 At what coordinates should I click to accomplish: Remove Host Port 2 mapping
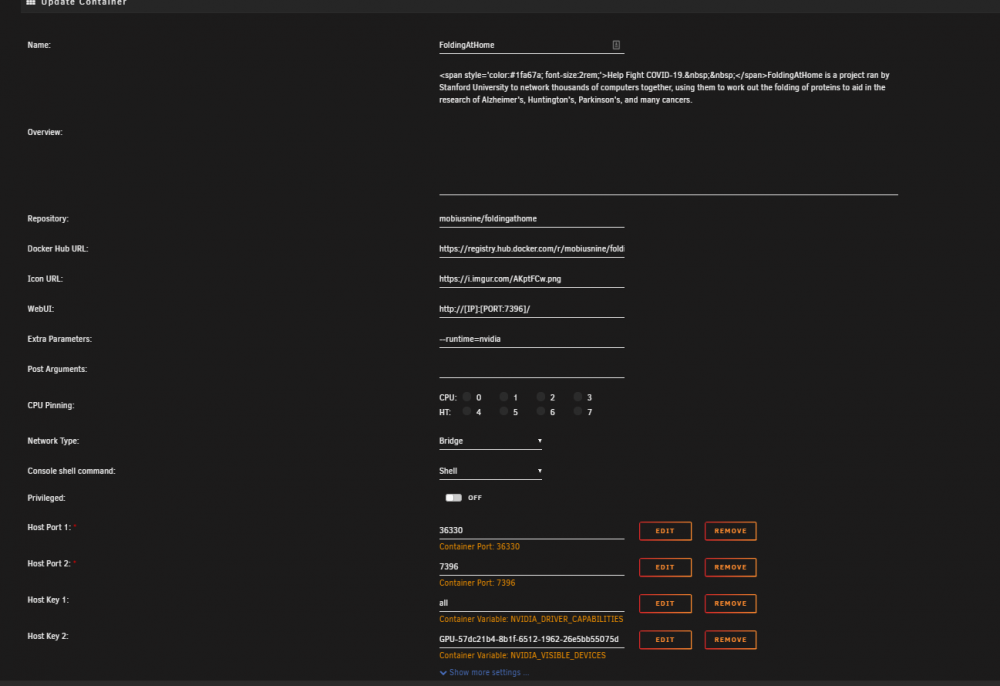[730, 567]
